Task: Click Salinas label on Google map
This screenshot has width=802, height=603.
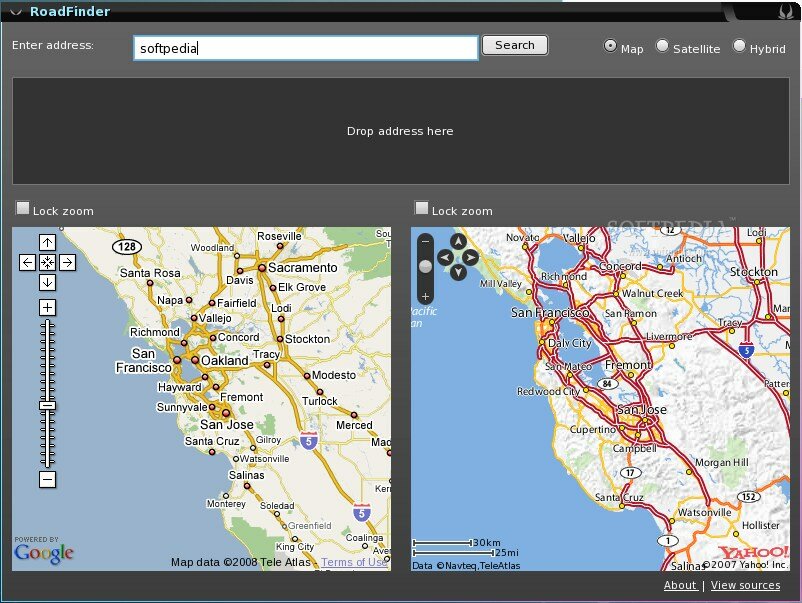Action: point(247,475)
